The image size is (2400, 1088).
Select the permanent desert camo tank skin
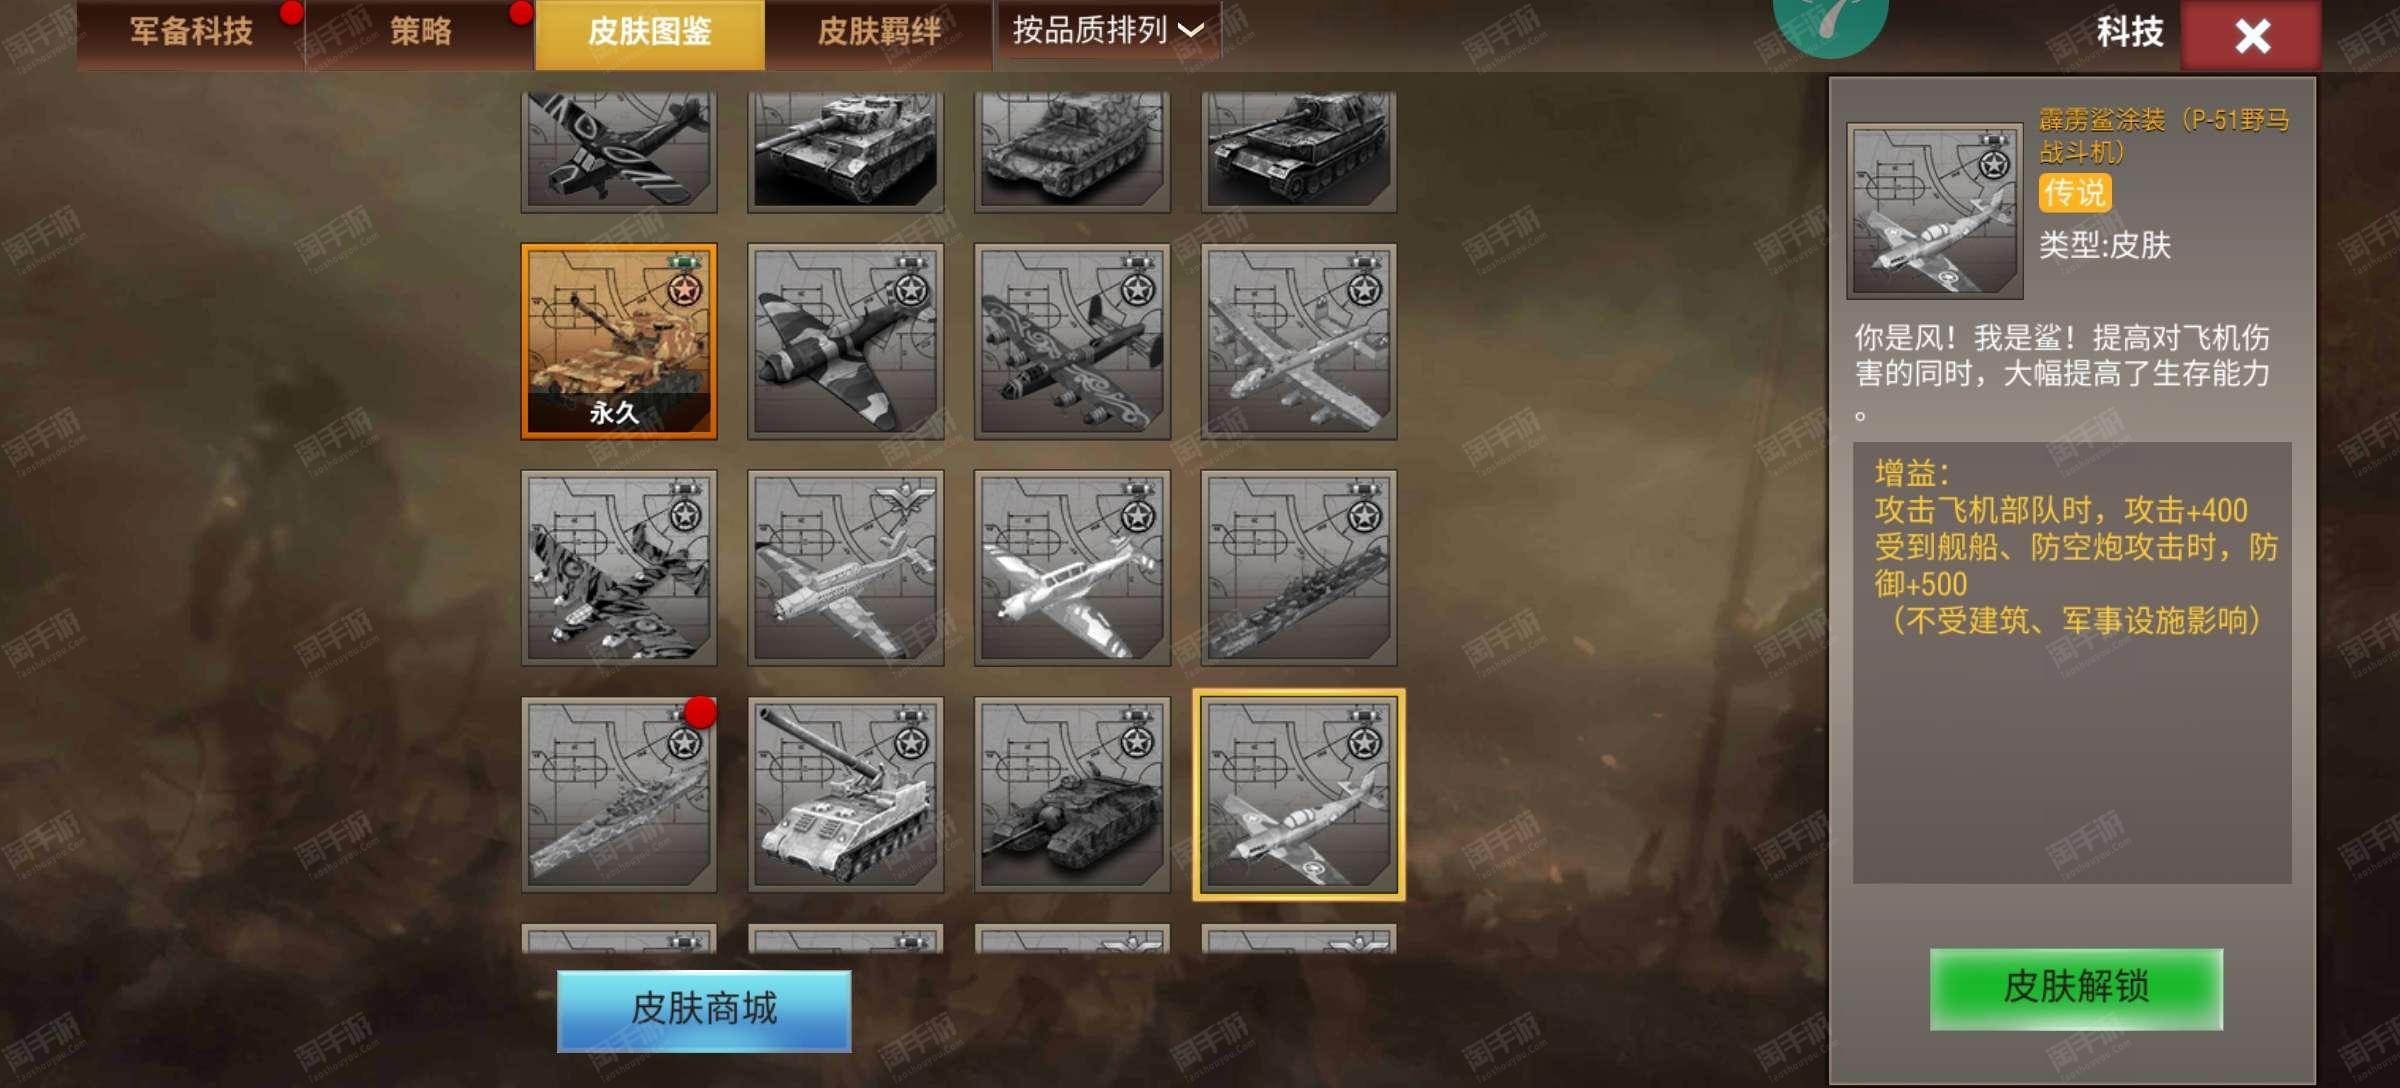pos(619,341)
